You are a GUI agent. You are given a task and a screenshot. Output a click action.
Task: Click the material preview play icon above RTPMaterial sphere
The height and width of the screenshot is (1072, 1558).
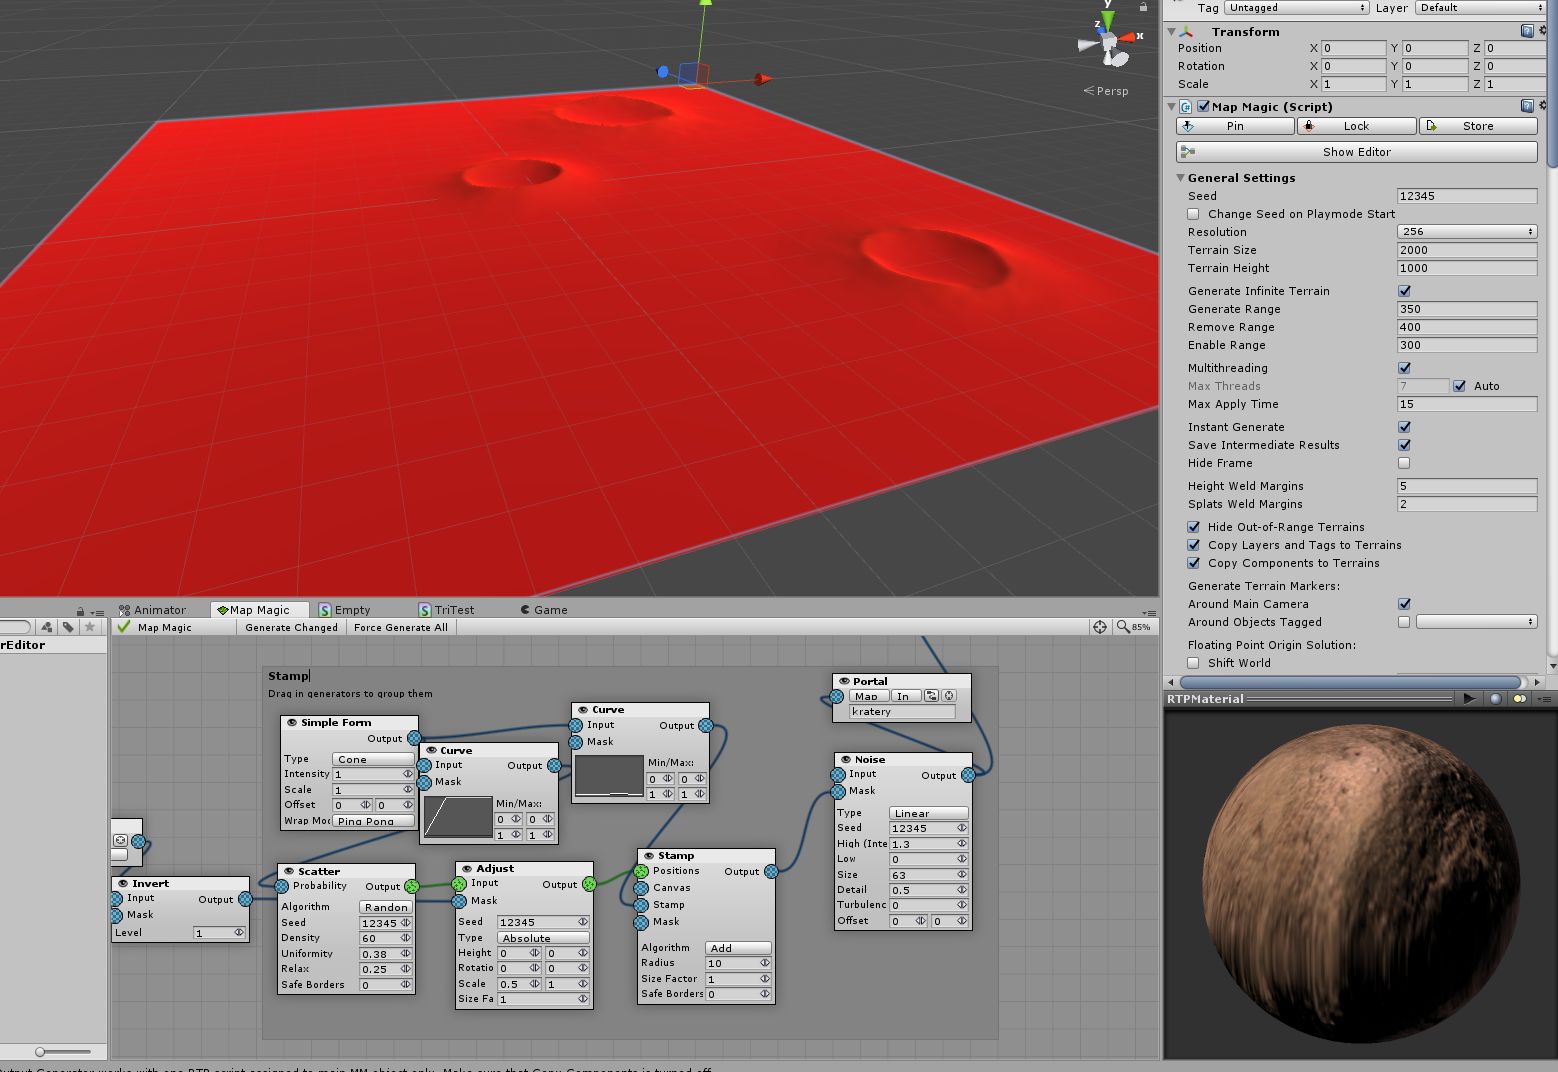[1469, 698]
